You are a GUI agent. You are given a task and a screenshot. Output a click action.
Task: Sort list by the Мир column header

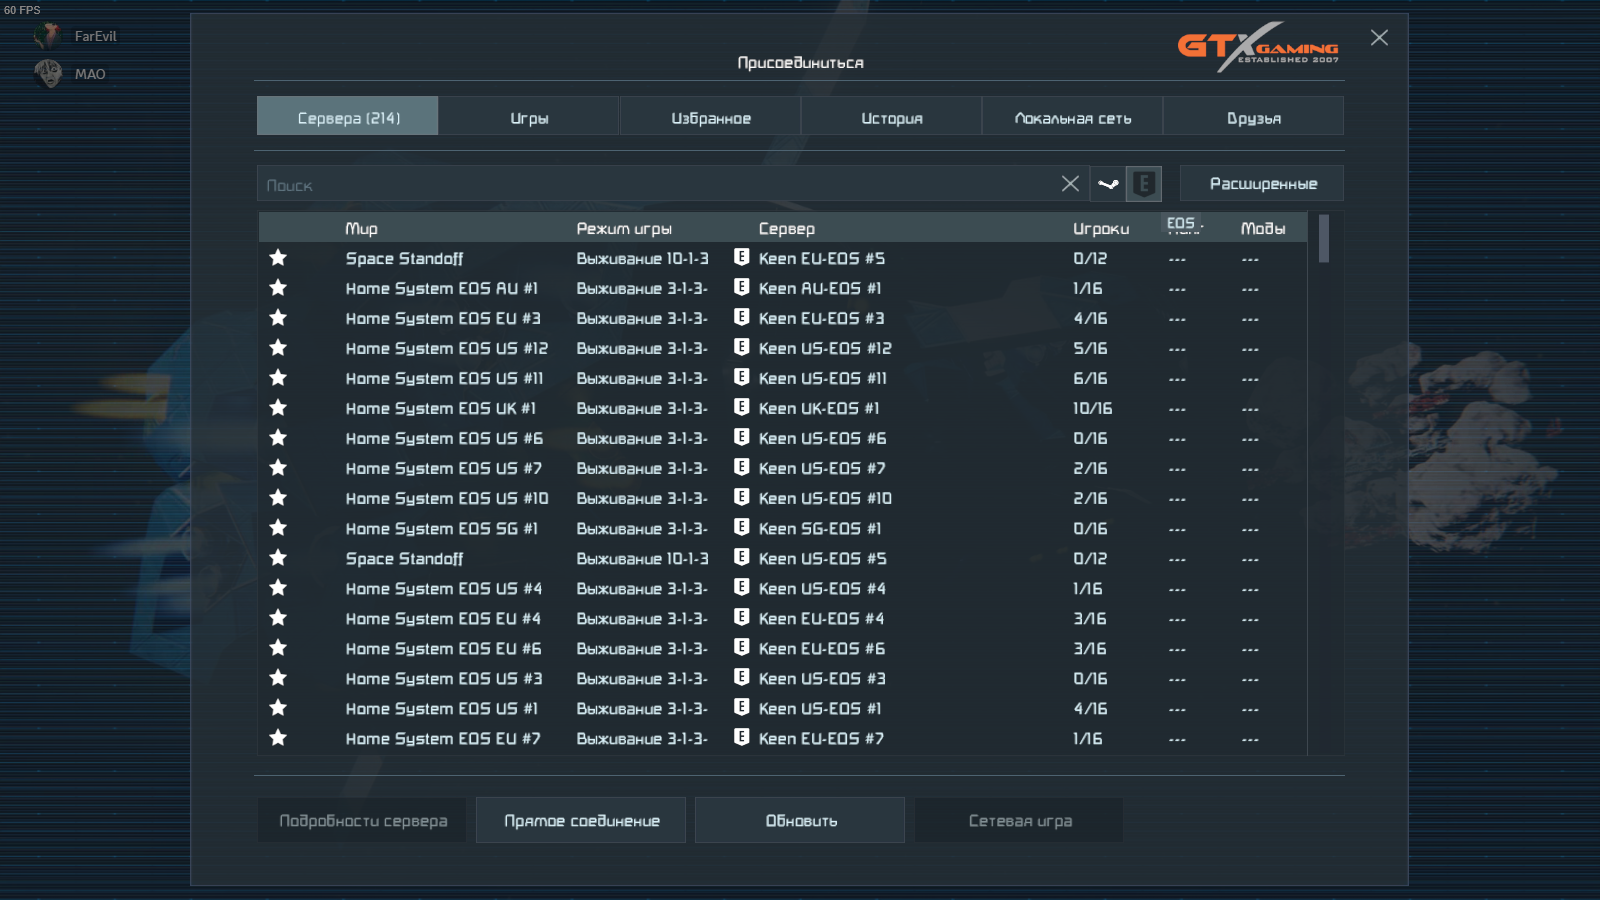click(x=361, y=229)
